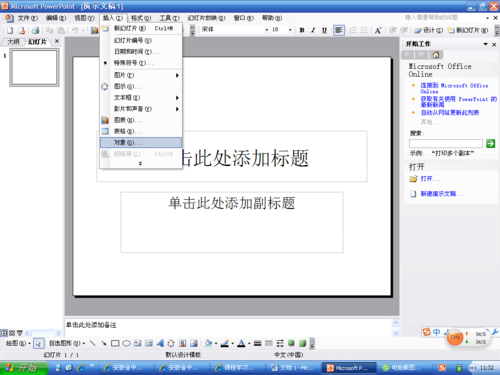Select slide 1 thumbnail in the slides pane

34,67
